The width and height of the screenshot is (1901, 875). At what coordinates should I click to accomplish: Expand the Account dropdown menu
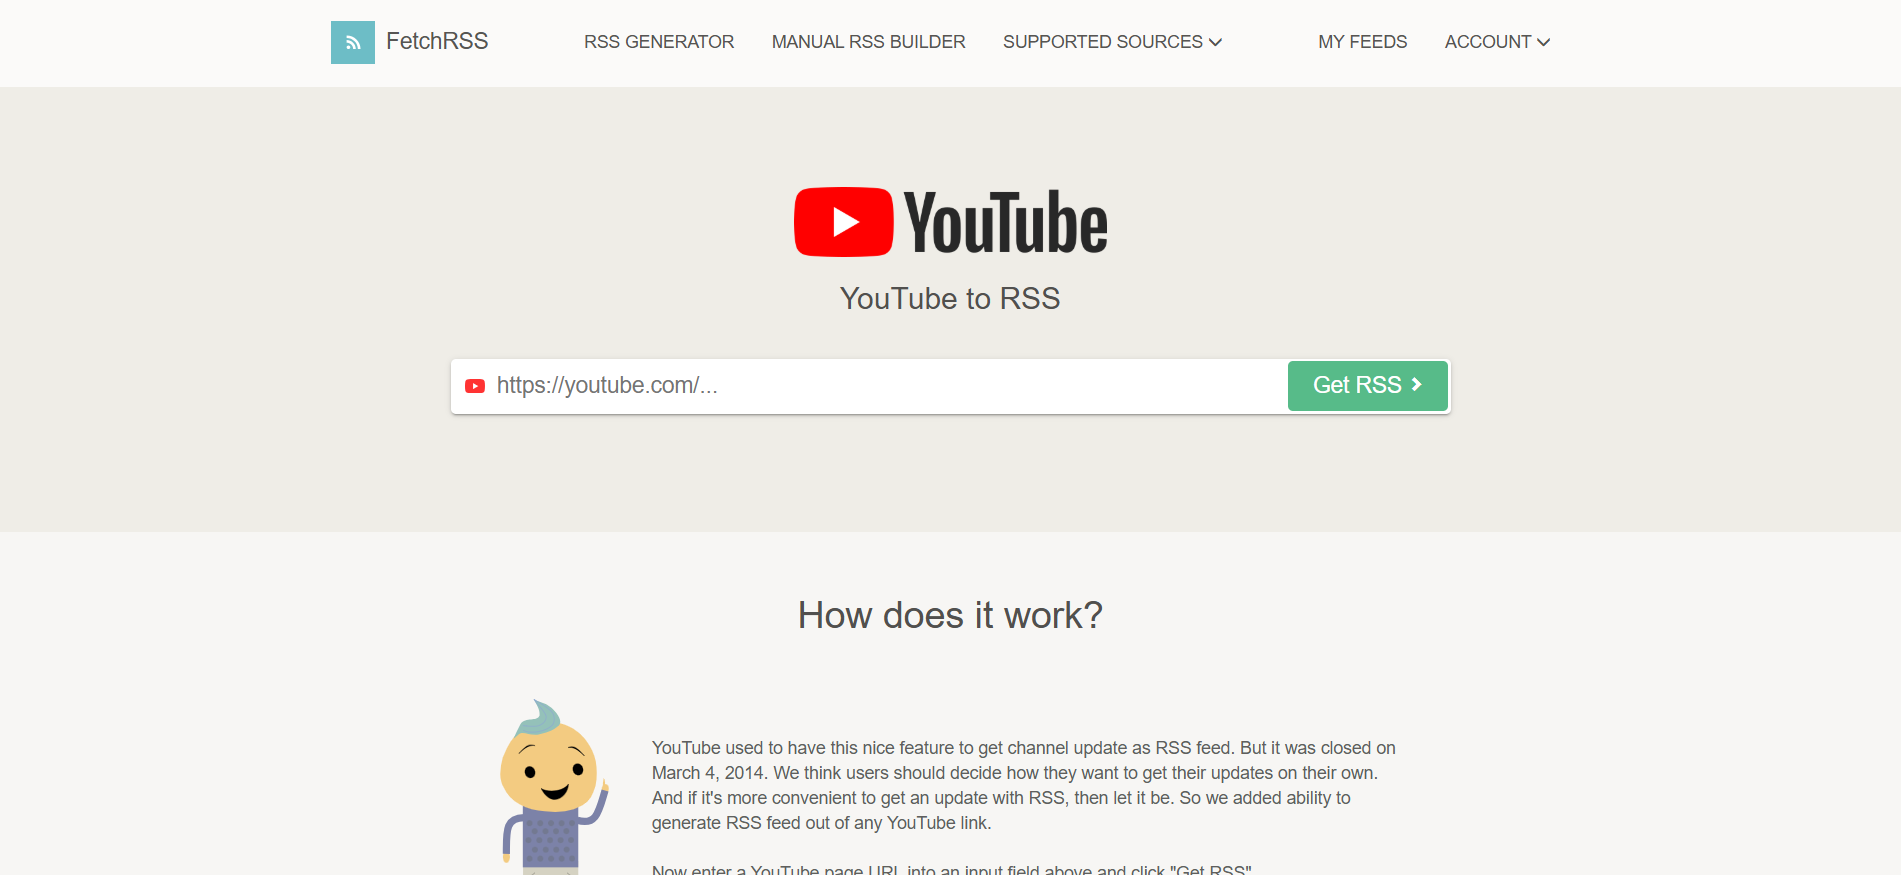(1497, 42)
